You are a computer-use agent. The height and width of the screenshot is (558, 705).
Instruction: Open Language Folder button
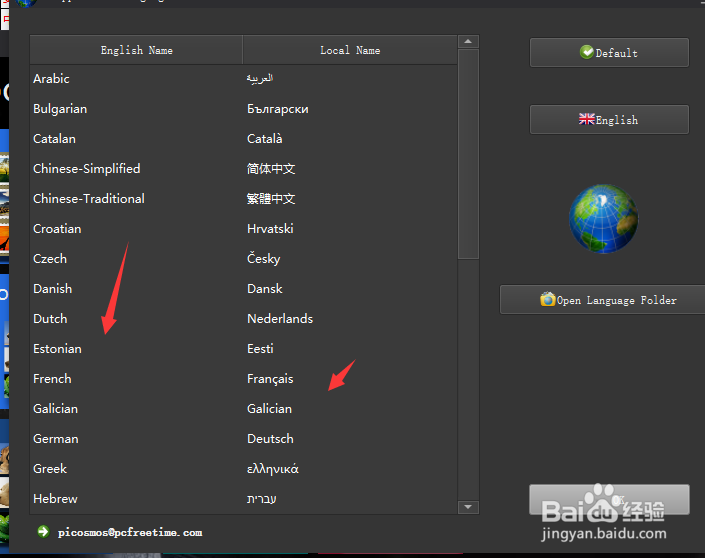click(602, 300)
